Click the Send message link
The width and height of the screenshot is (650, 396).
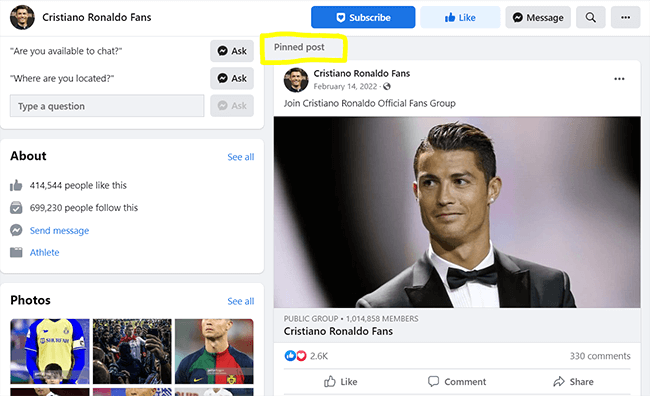pyautogui.click(x=59, y=231)
